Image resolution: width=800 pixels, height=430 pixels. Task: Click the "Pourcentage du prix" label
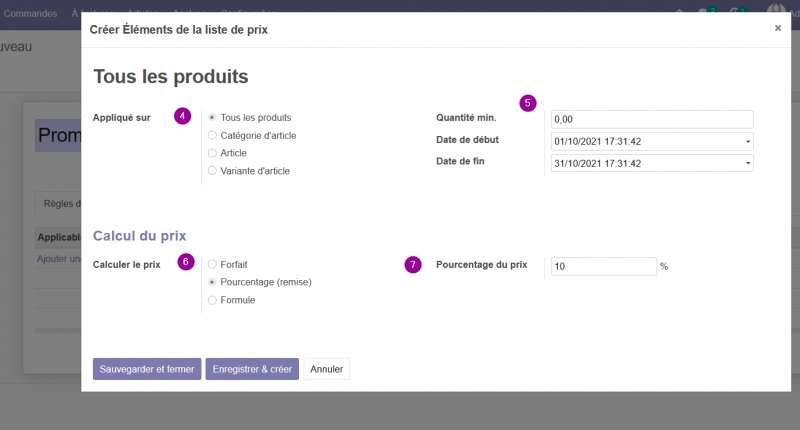tap(482, 264)
